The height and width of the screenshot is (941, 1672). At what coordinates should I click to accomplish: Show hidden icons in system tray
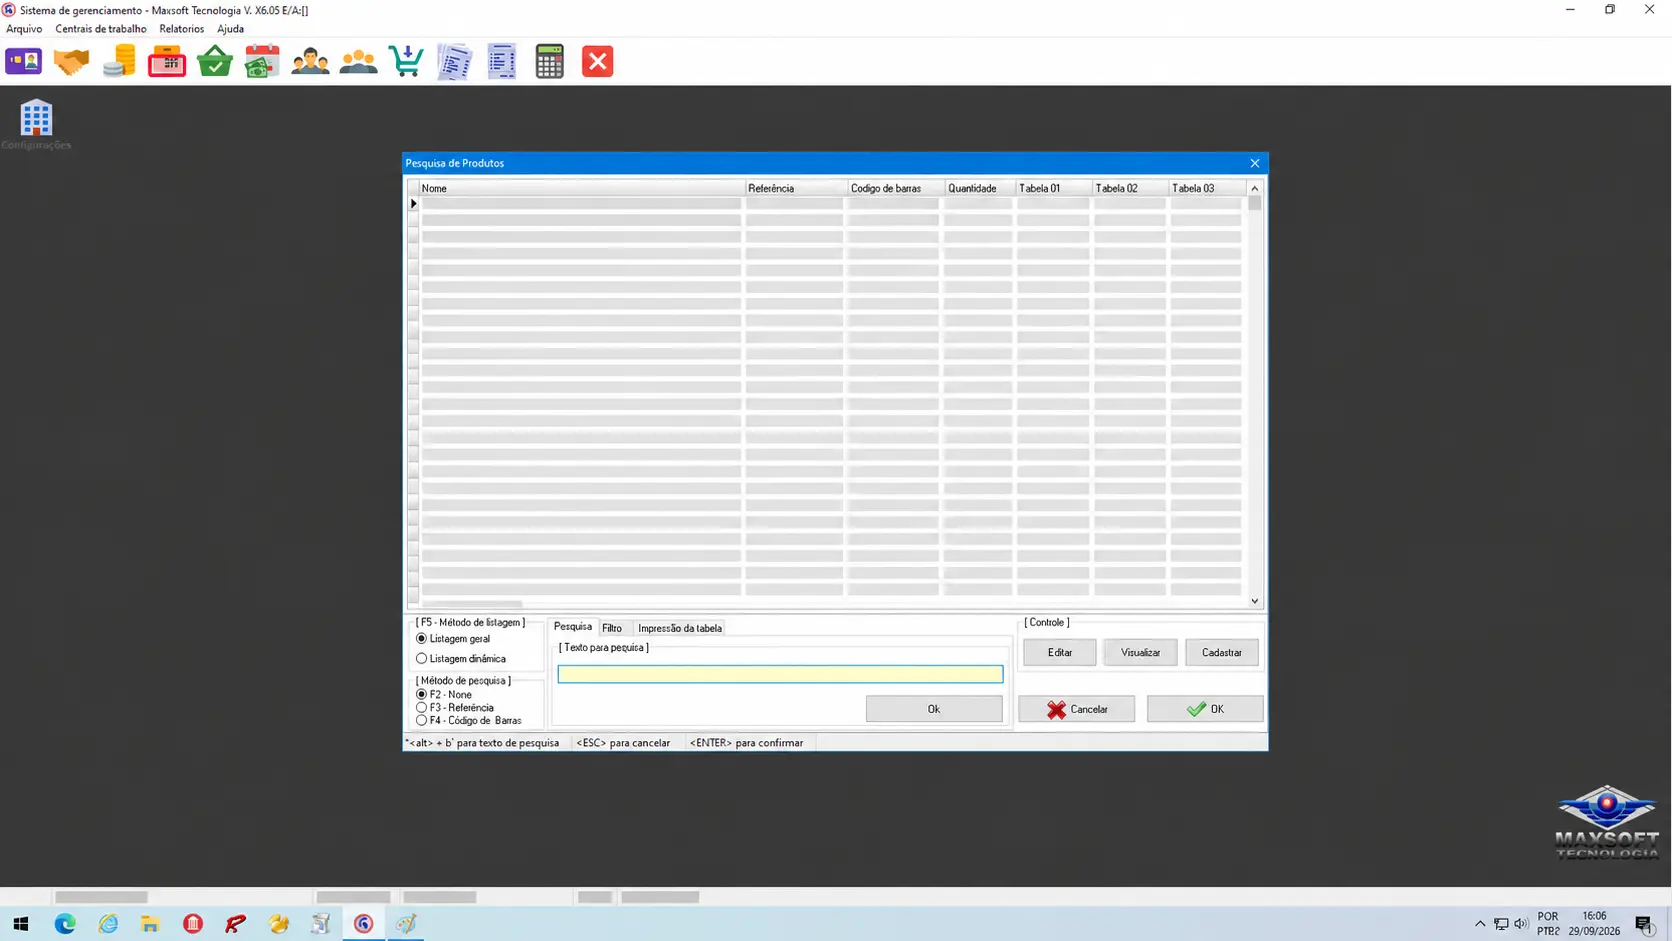[1480, 924]
